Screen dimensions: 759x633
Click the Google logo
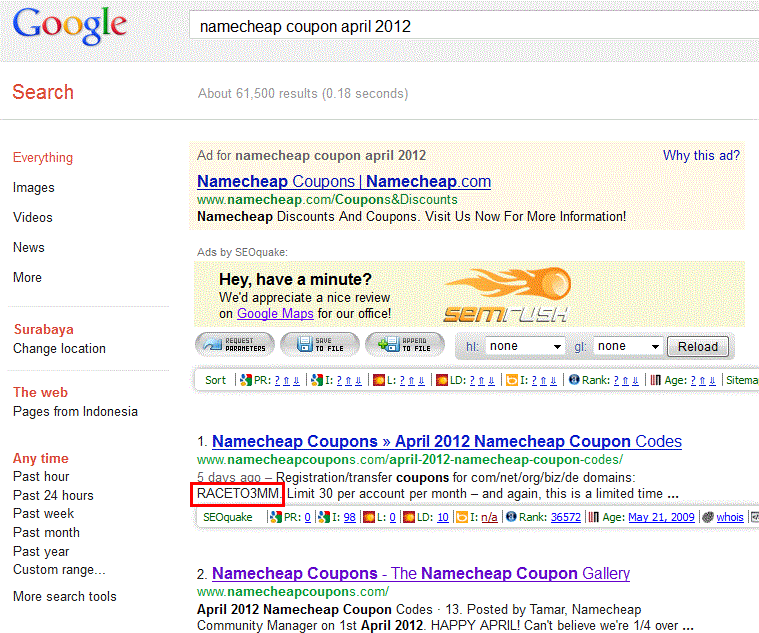pyautogui.click(x=70, y=26)
